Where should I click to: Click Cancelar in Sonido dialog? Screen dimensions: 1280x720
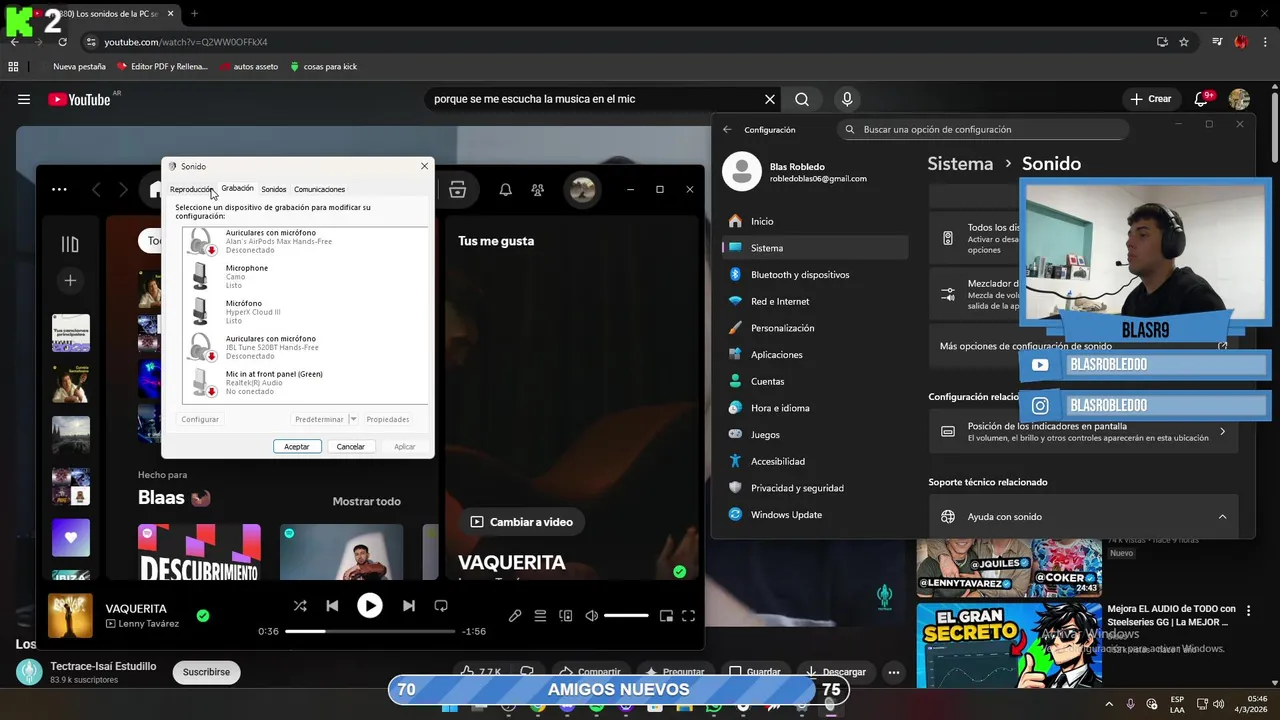click(351, 446)
